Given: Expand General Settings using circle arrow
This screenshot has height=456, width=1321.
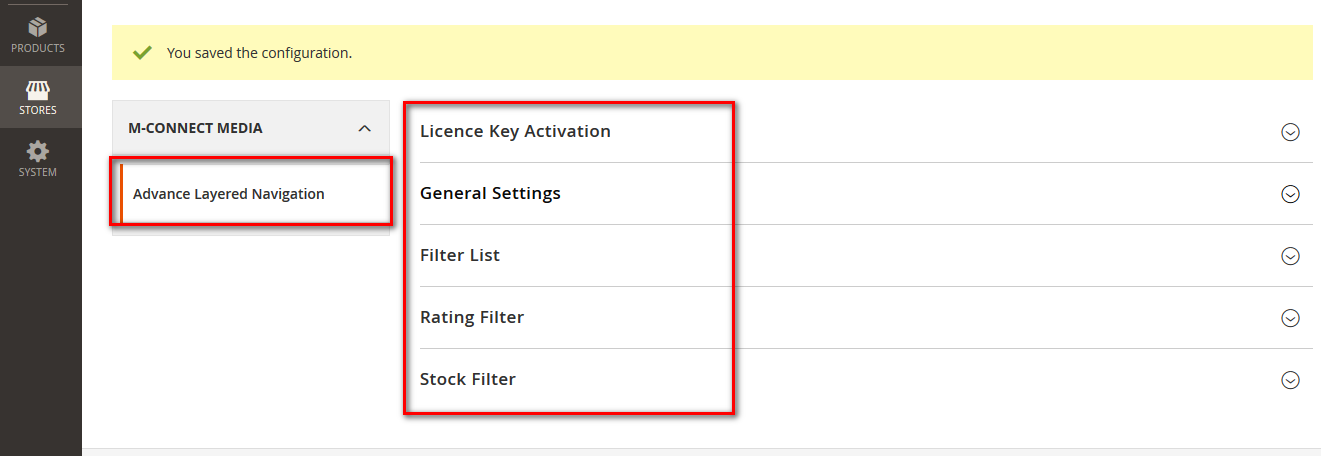Looking at the screenshot, I should click(1290, 194).
